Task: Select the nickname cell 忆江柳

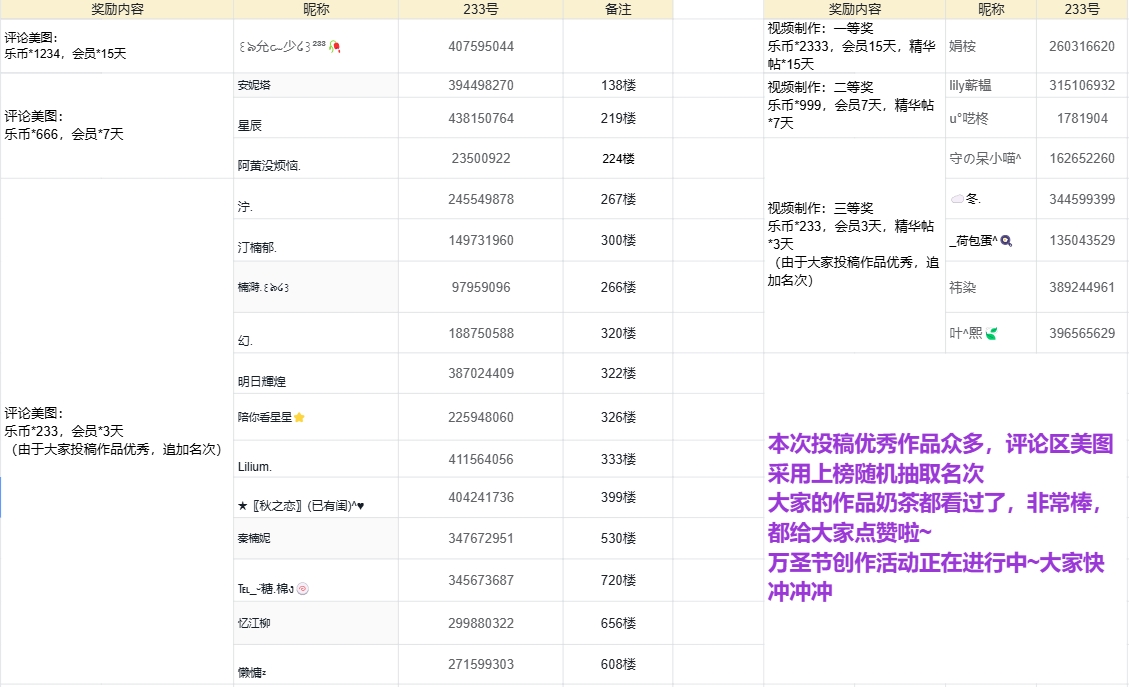Action: click(x=316, y=623)
